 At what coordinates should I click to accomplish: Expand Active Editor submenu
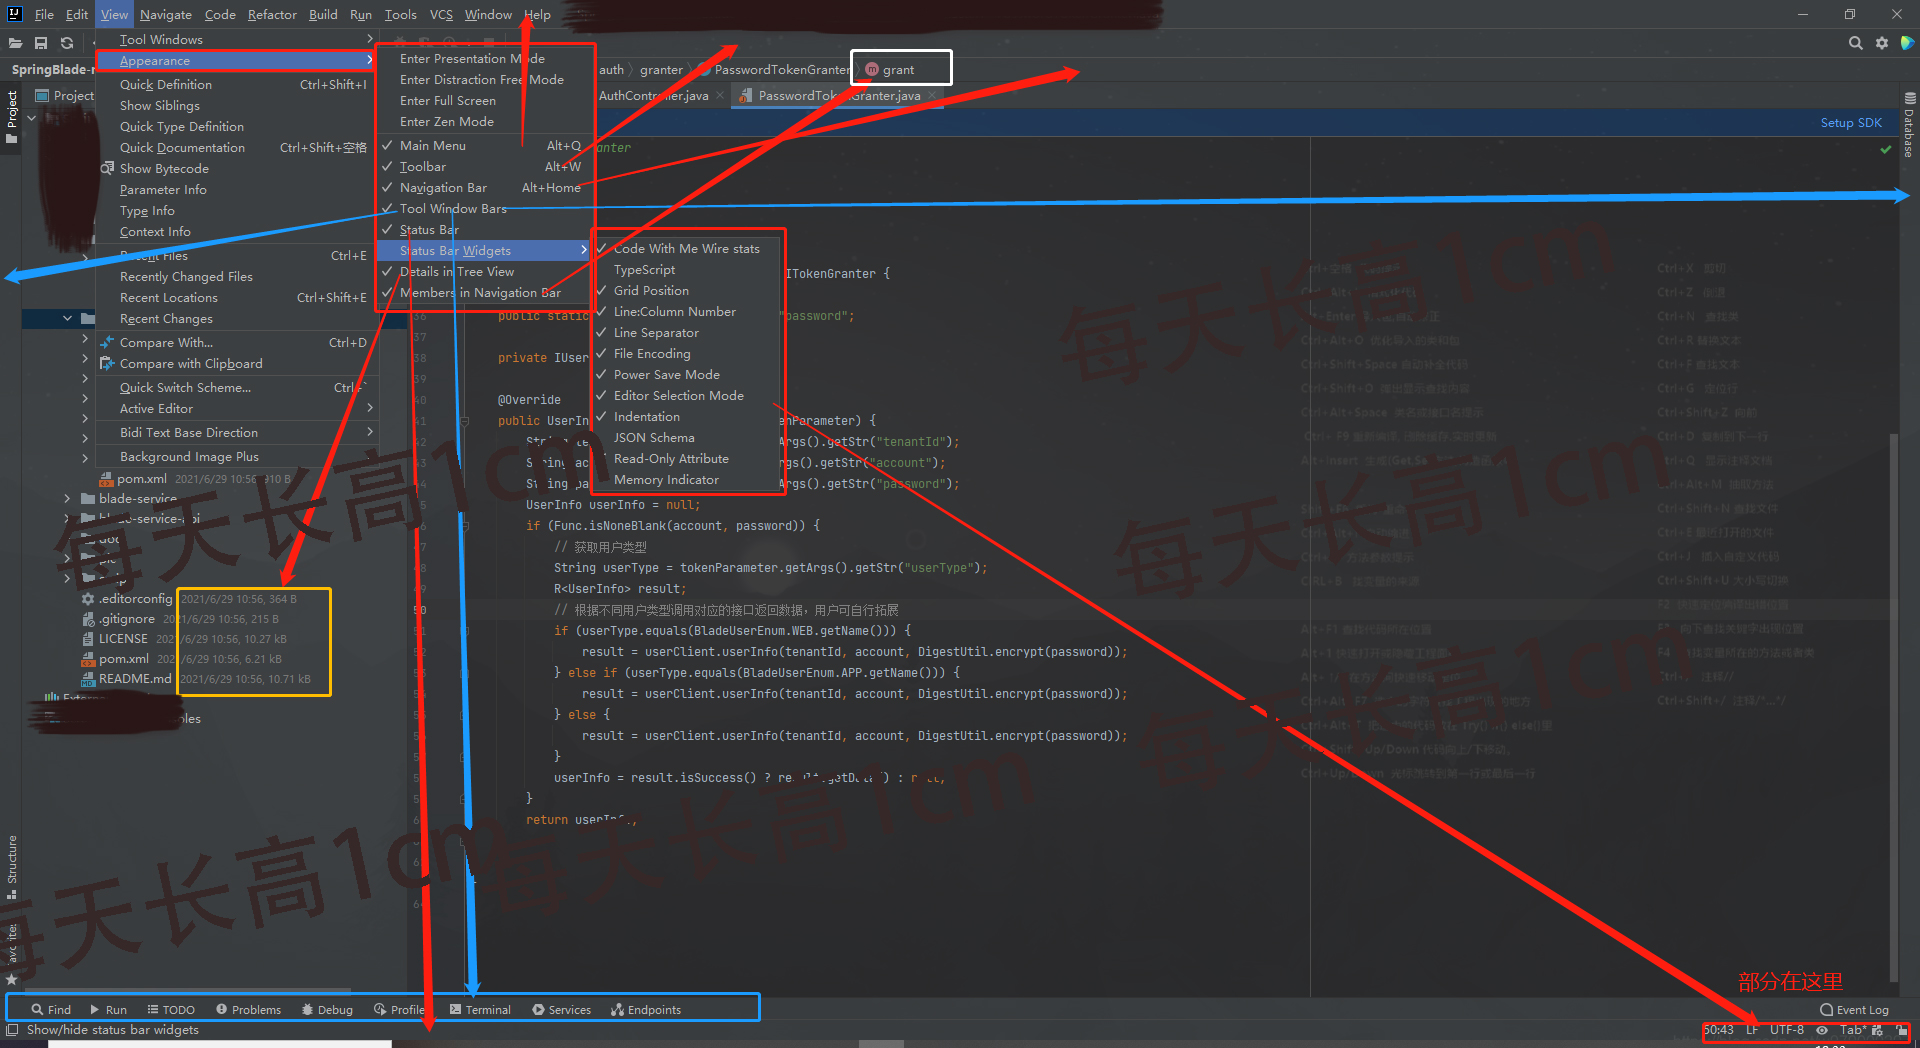coord(236,409)
